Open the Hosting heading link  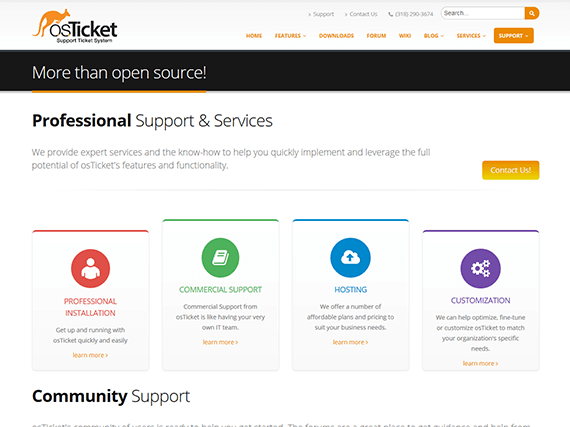click(x=350, y=290)
